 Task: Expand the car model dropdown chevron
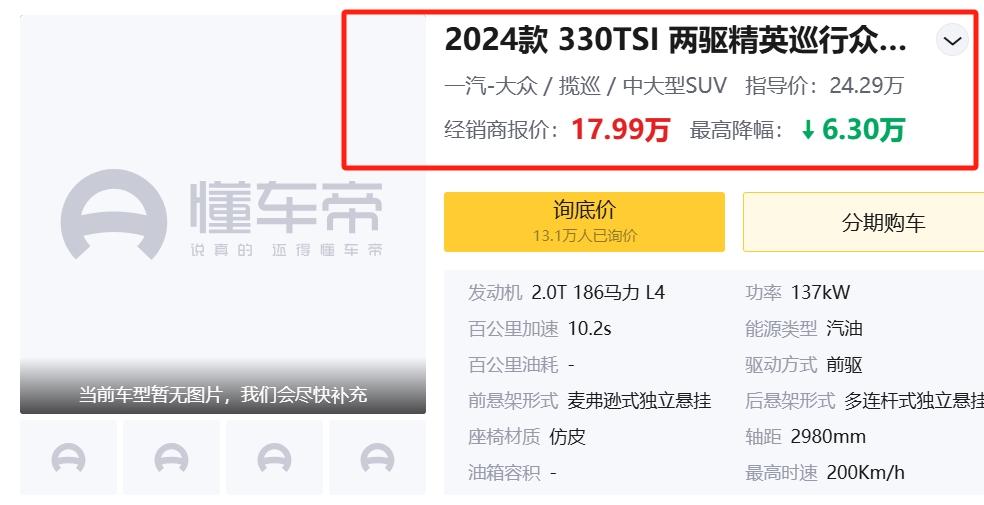[952, 41]
